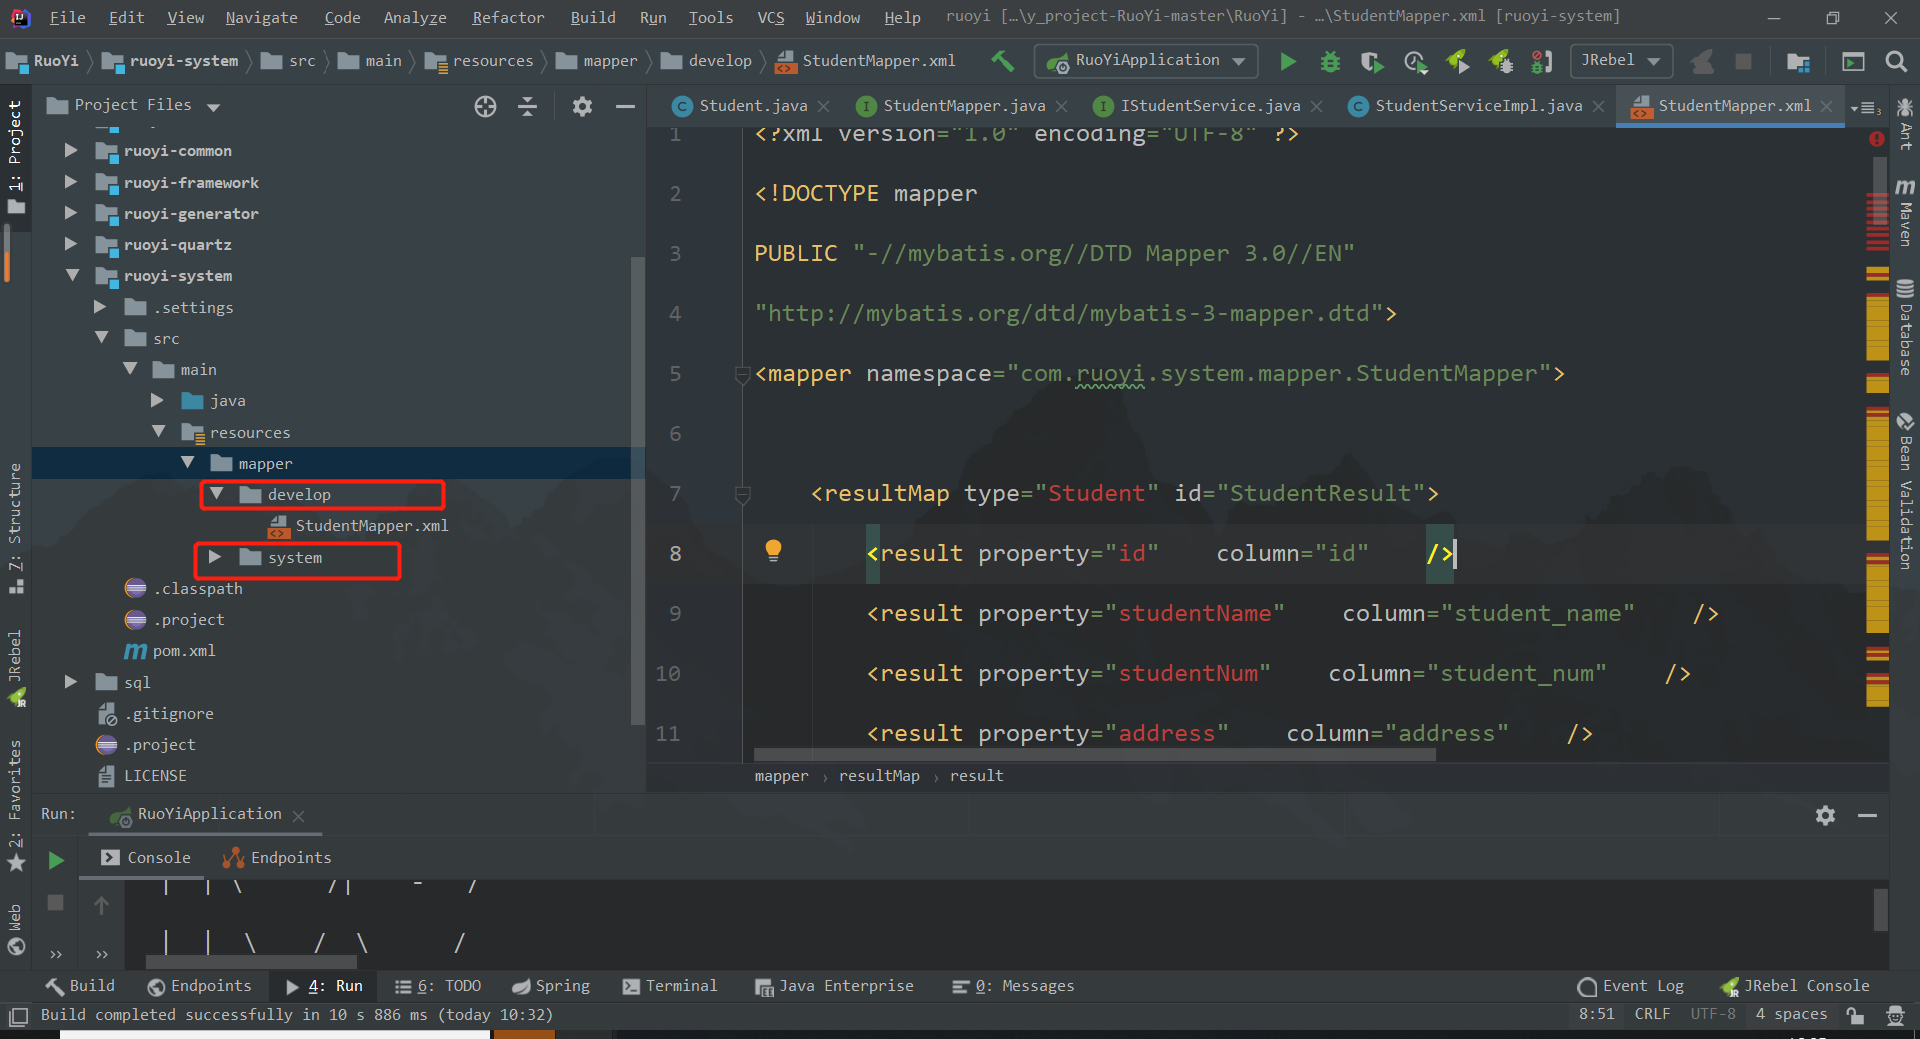Open the RuoYiApplication run configuration dropdown
Image resolution: width=1920 pixels, height=1039 pixels.
(1146, 61)
